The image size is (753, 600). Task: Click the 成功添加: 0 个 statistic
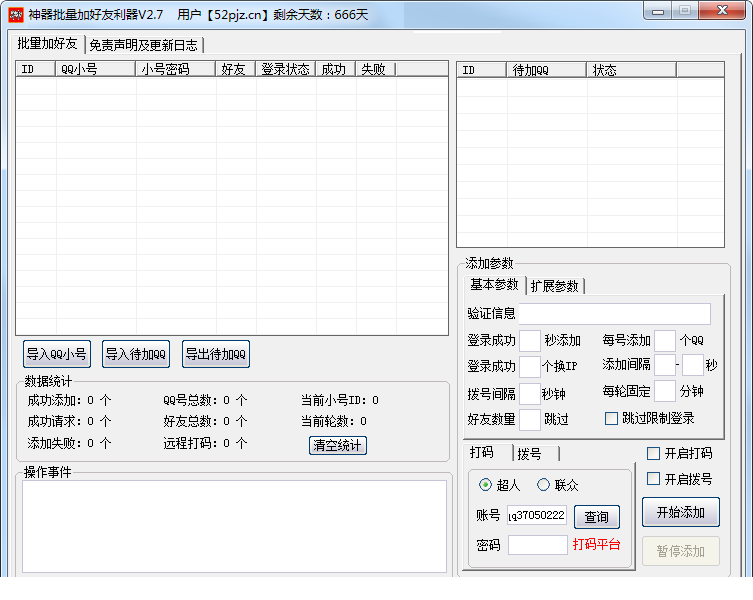pyautogui.click(x=69, y=400)
